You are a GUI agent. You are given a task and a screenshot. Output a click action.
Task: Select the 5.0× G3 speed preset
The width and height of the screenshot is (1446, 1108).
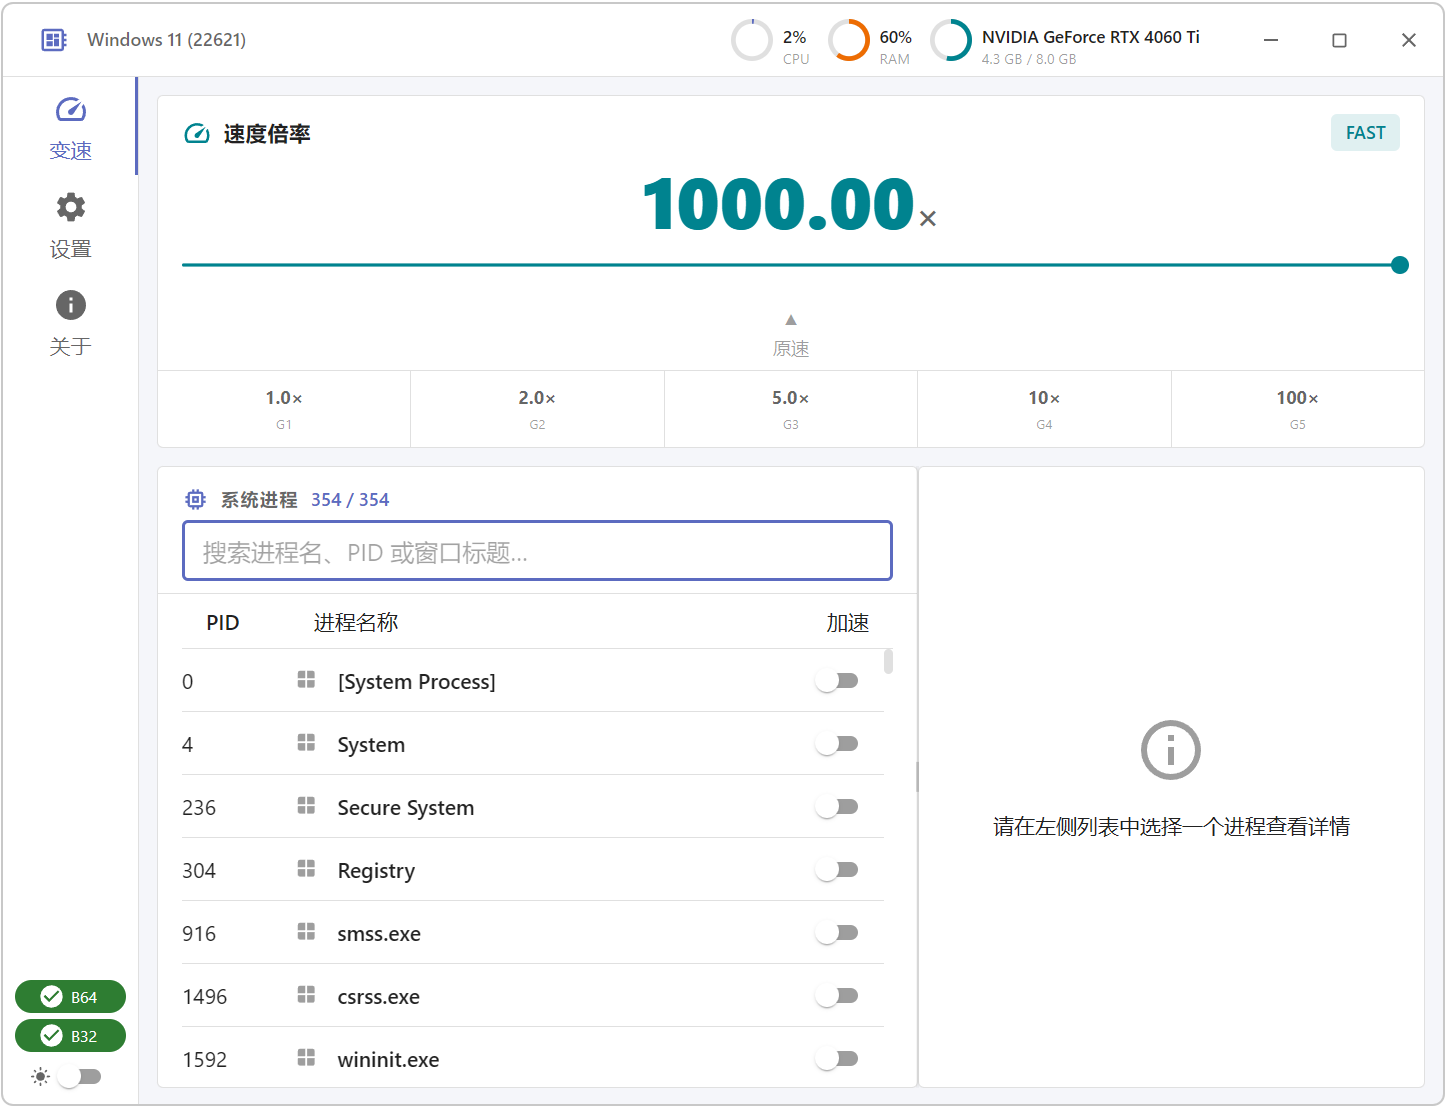click(791, 409)
